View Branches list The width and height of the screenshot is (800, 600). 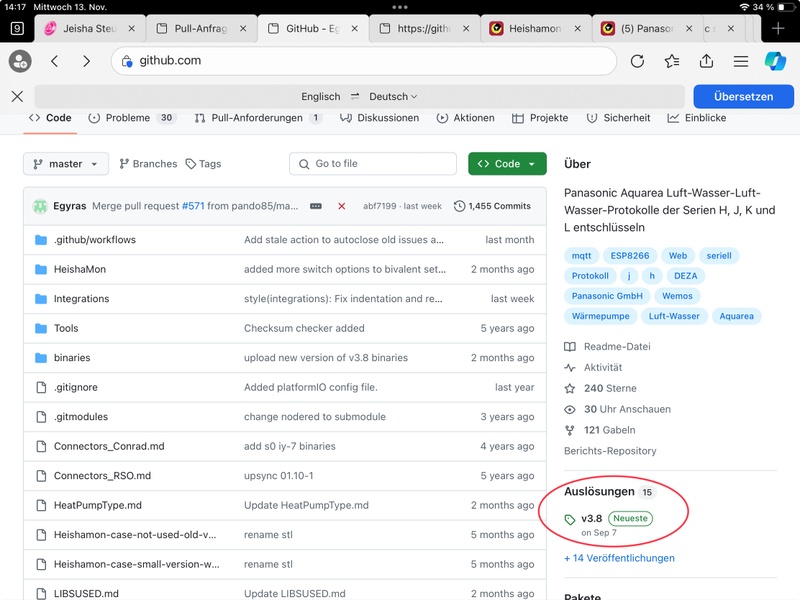point(148,164)
